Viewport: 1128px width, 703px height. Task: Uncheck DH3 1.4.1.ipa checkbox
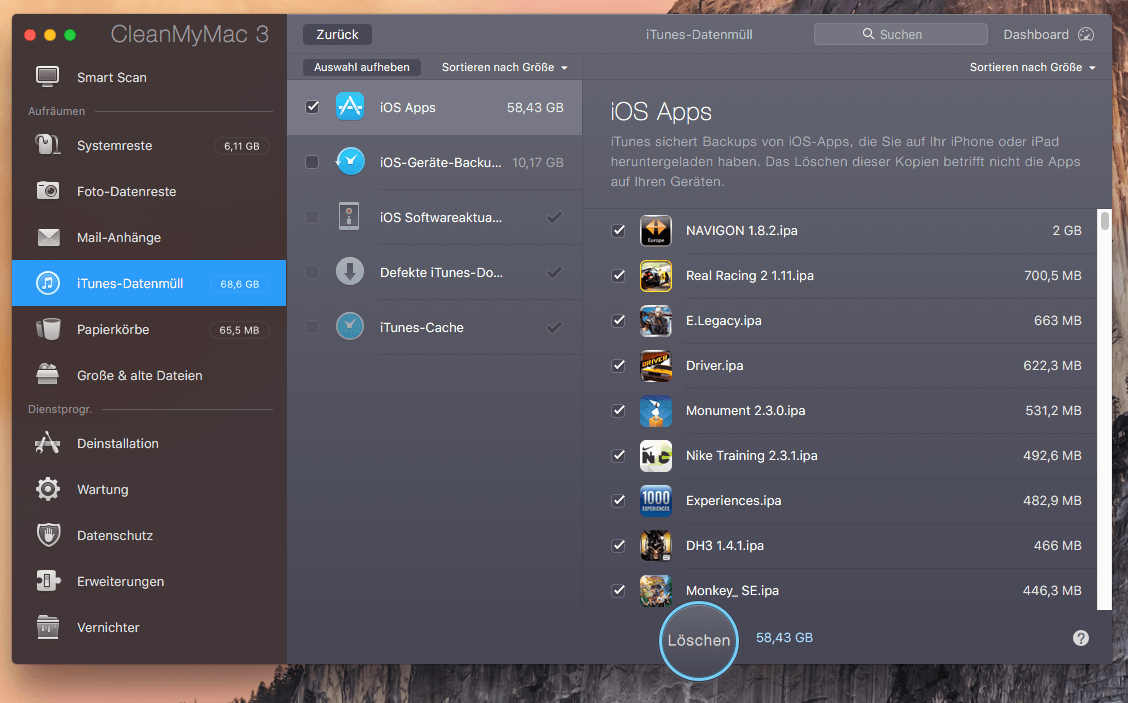[x=619, y=545]
